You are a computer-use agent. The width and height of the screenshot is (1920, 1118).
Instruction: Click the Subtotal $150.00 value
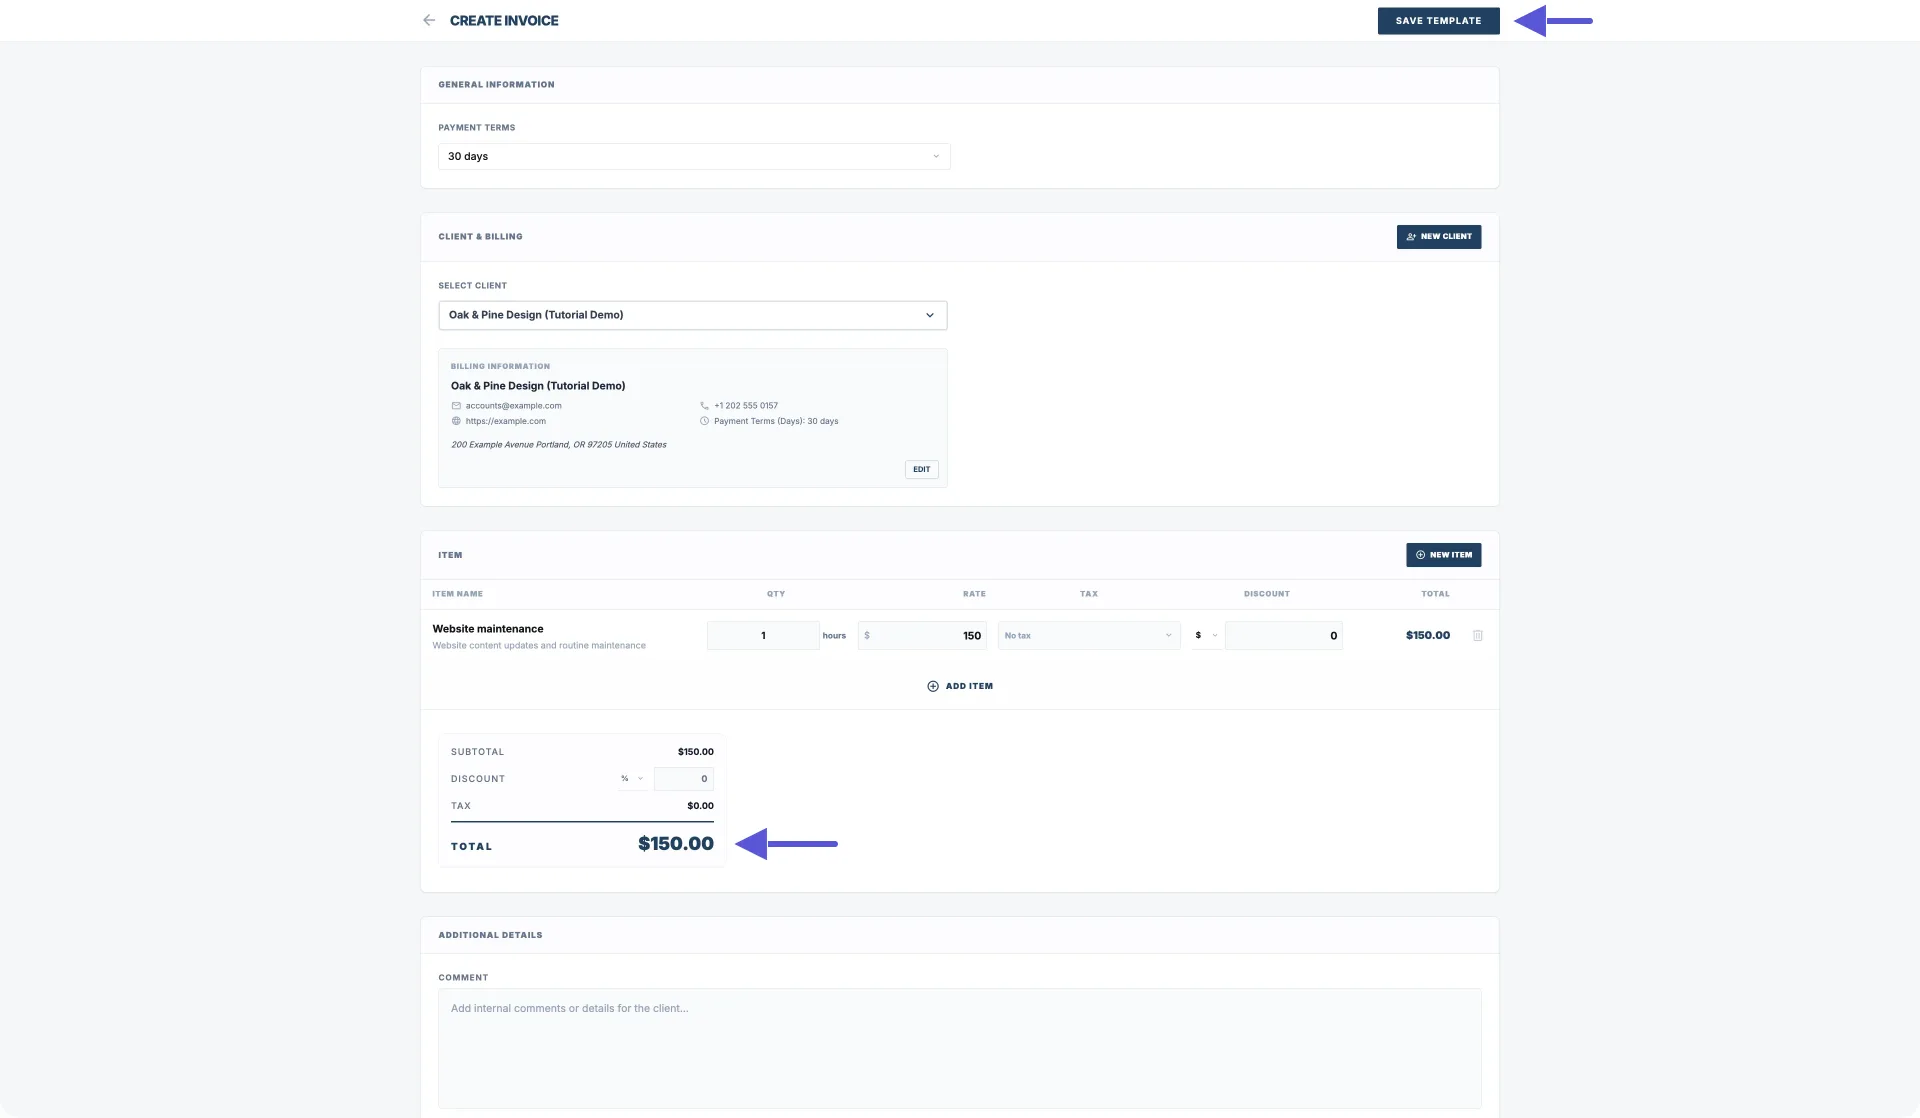(x=696, y=752)
